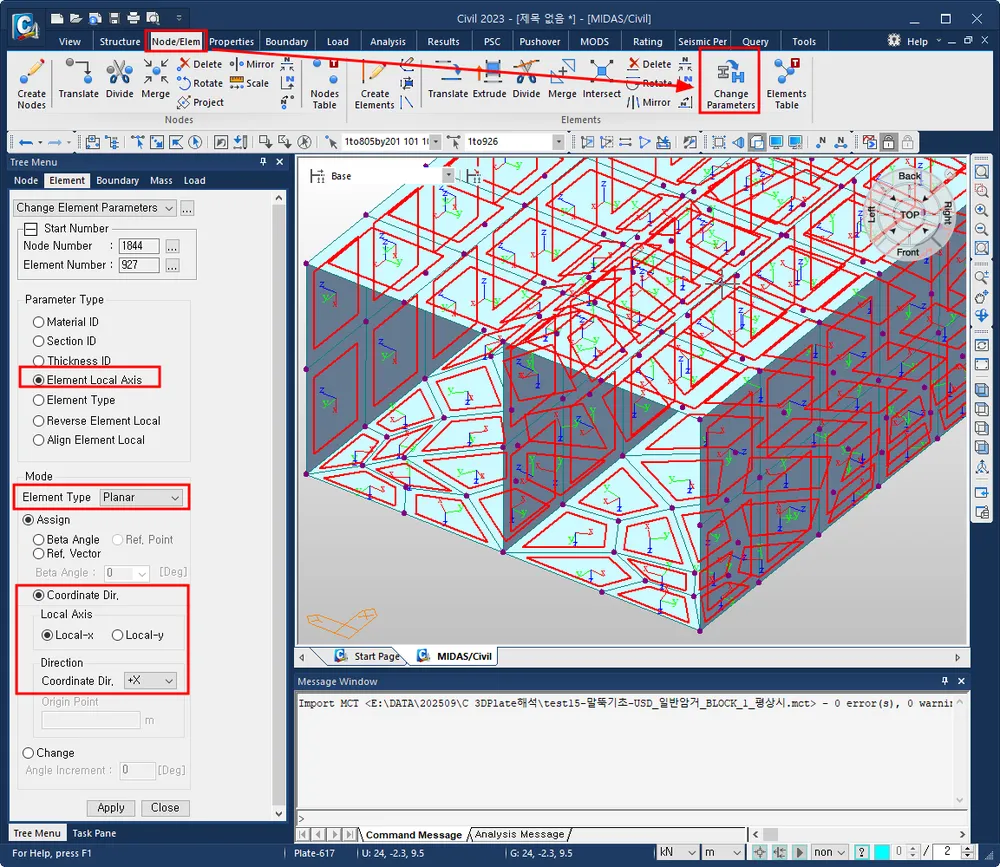Open Change Element Parameters dropdown
The height and width of the screenshot is (867, 1000).
tap(94, 208)
